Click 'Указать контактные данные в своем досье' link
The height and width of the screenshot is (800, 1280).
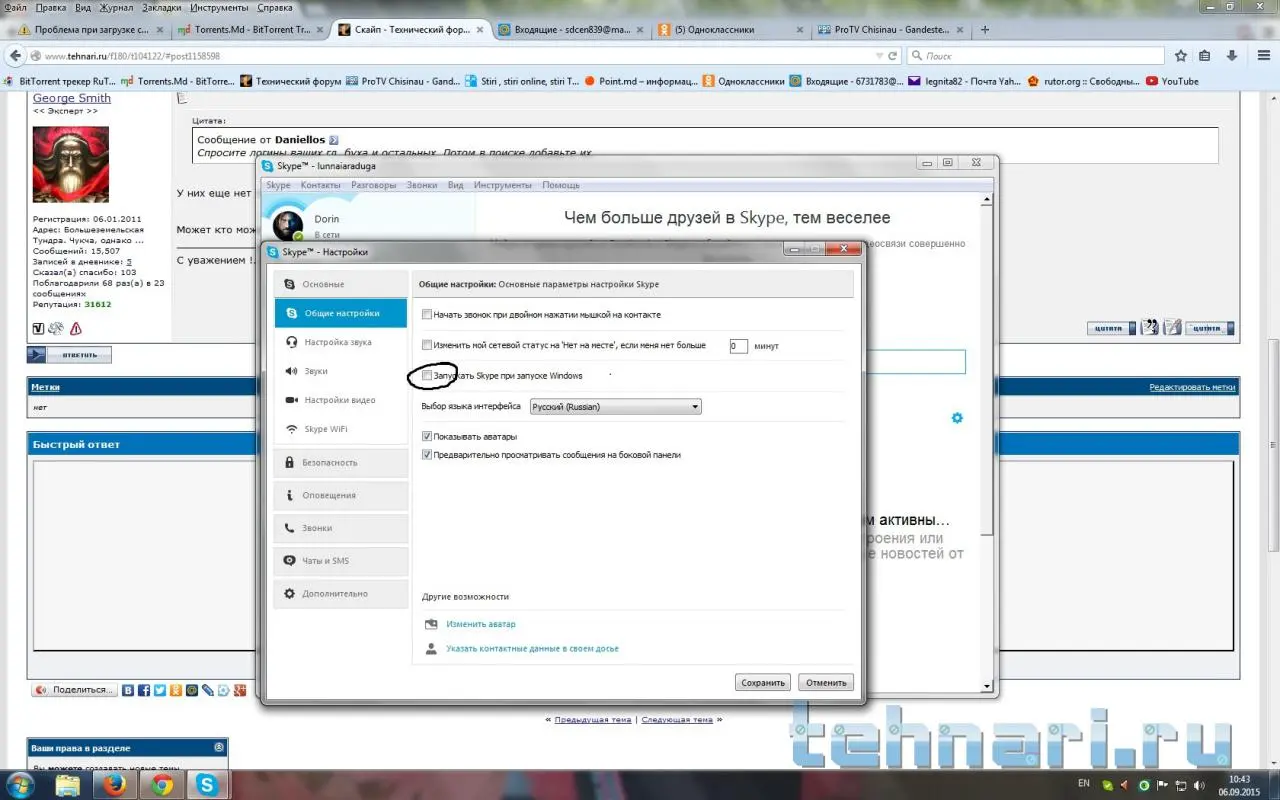coord(532,649)
